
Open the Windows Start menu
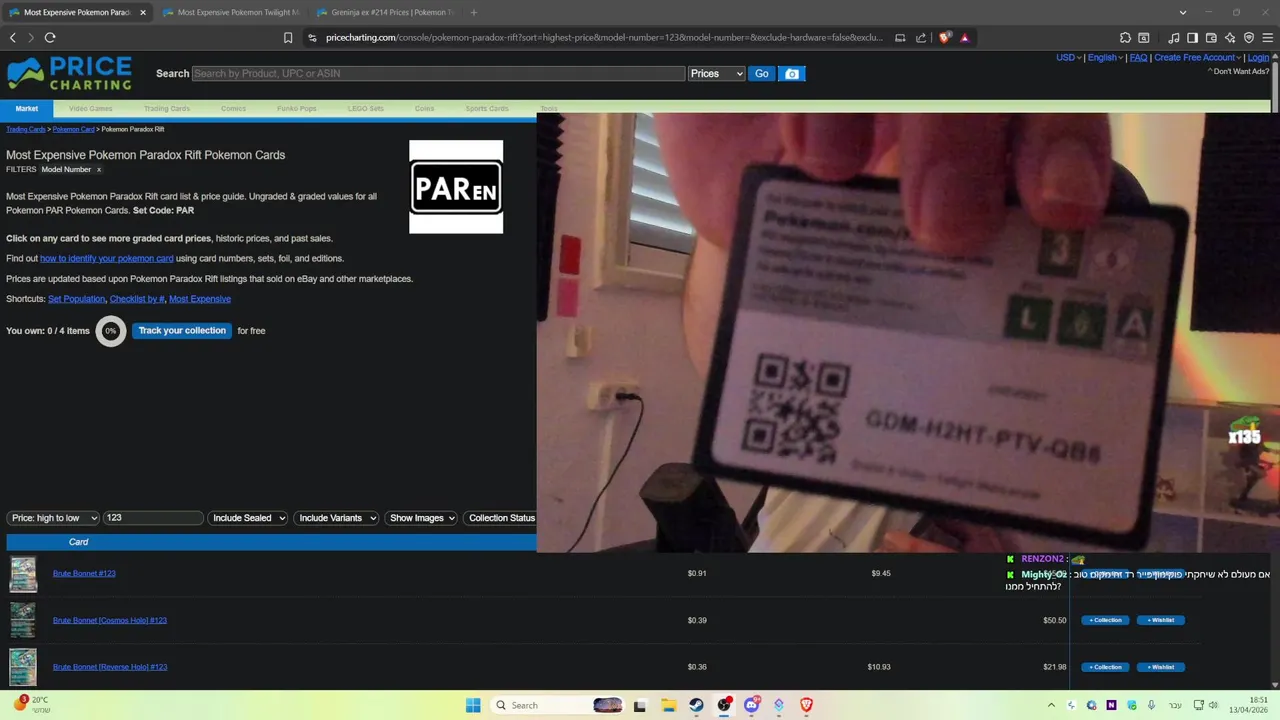click(473, 705)
